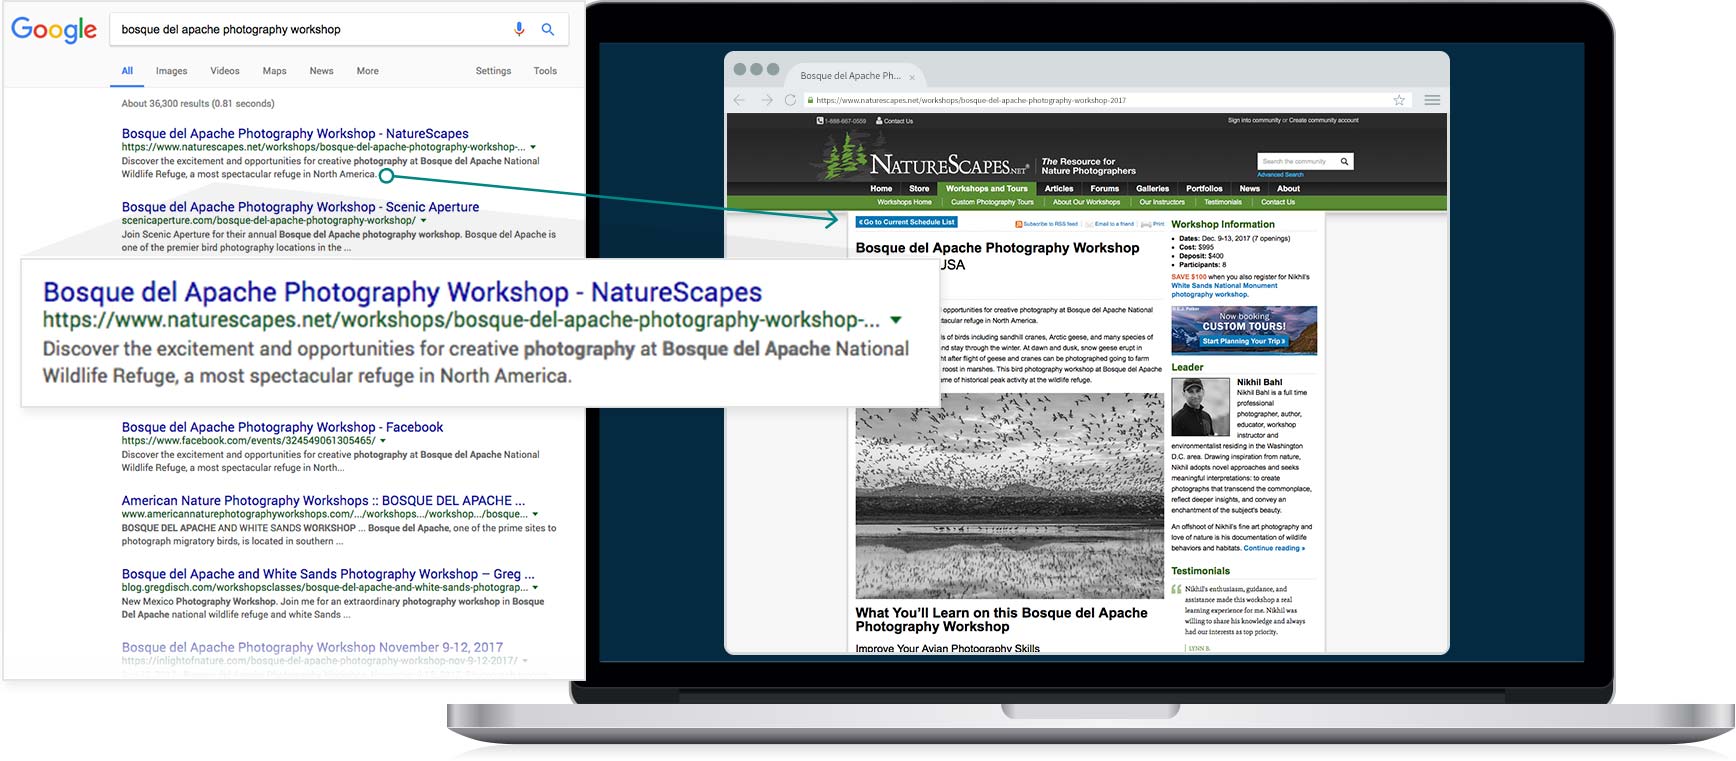The height and width of the screenshot is (761, 1736).
Task: Click the Subscribe to RSS feed icon
Action: pyautogui.click(x=1018, y=224)
